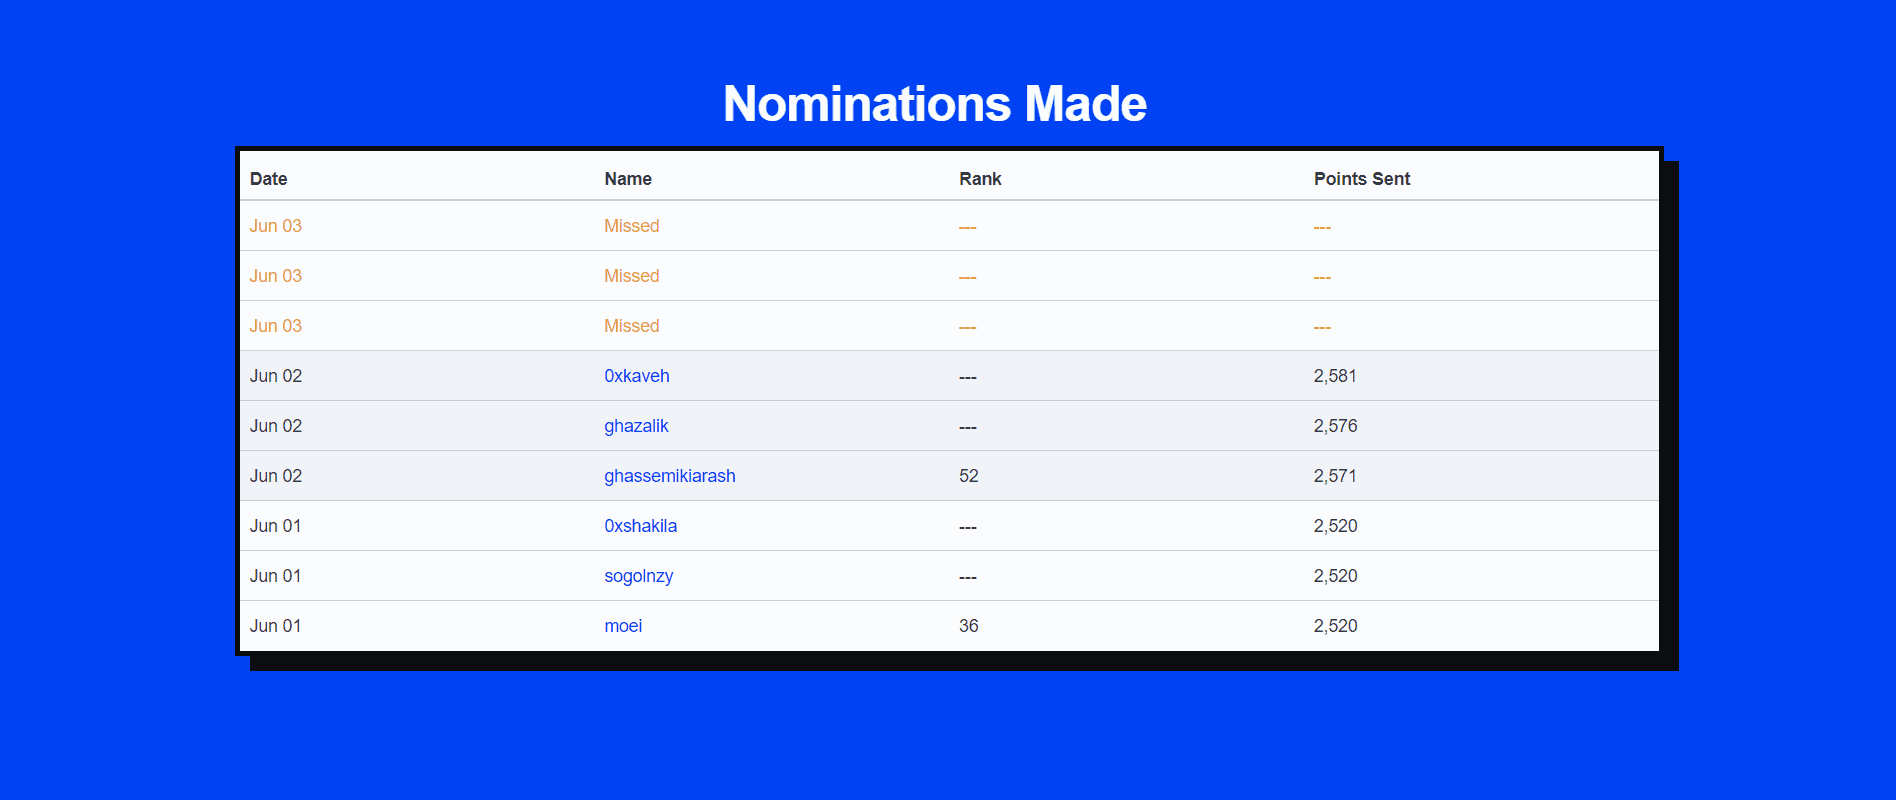Screen dimensions: 1896x800
Task: Select the 2,571 points sent value
Action: [1334, 476]
